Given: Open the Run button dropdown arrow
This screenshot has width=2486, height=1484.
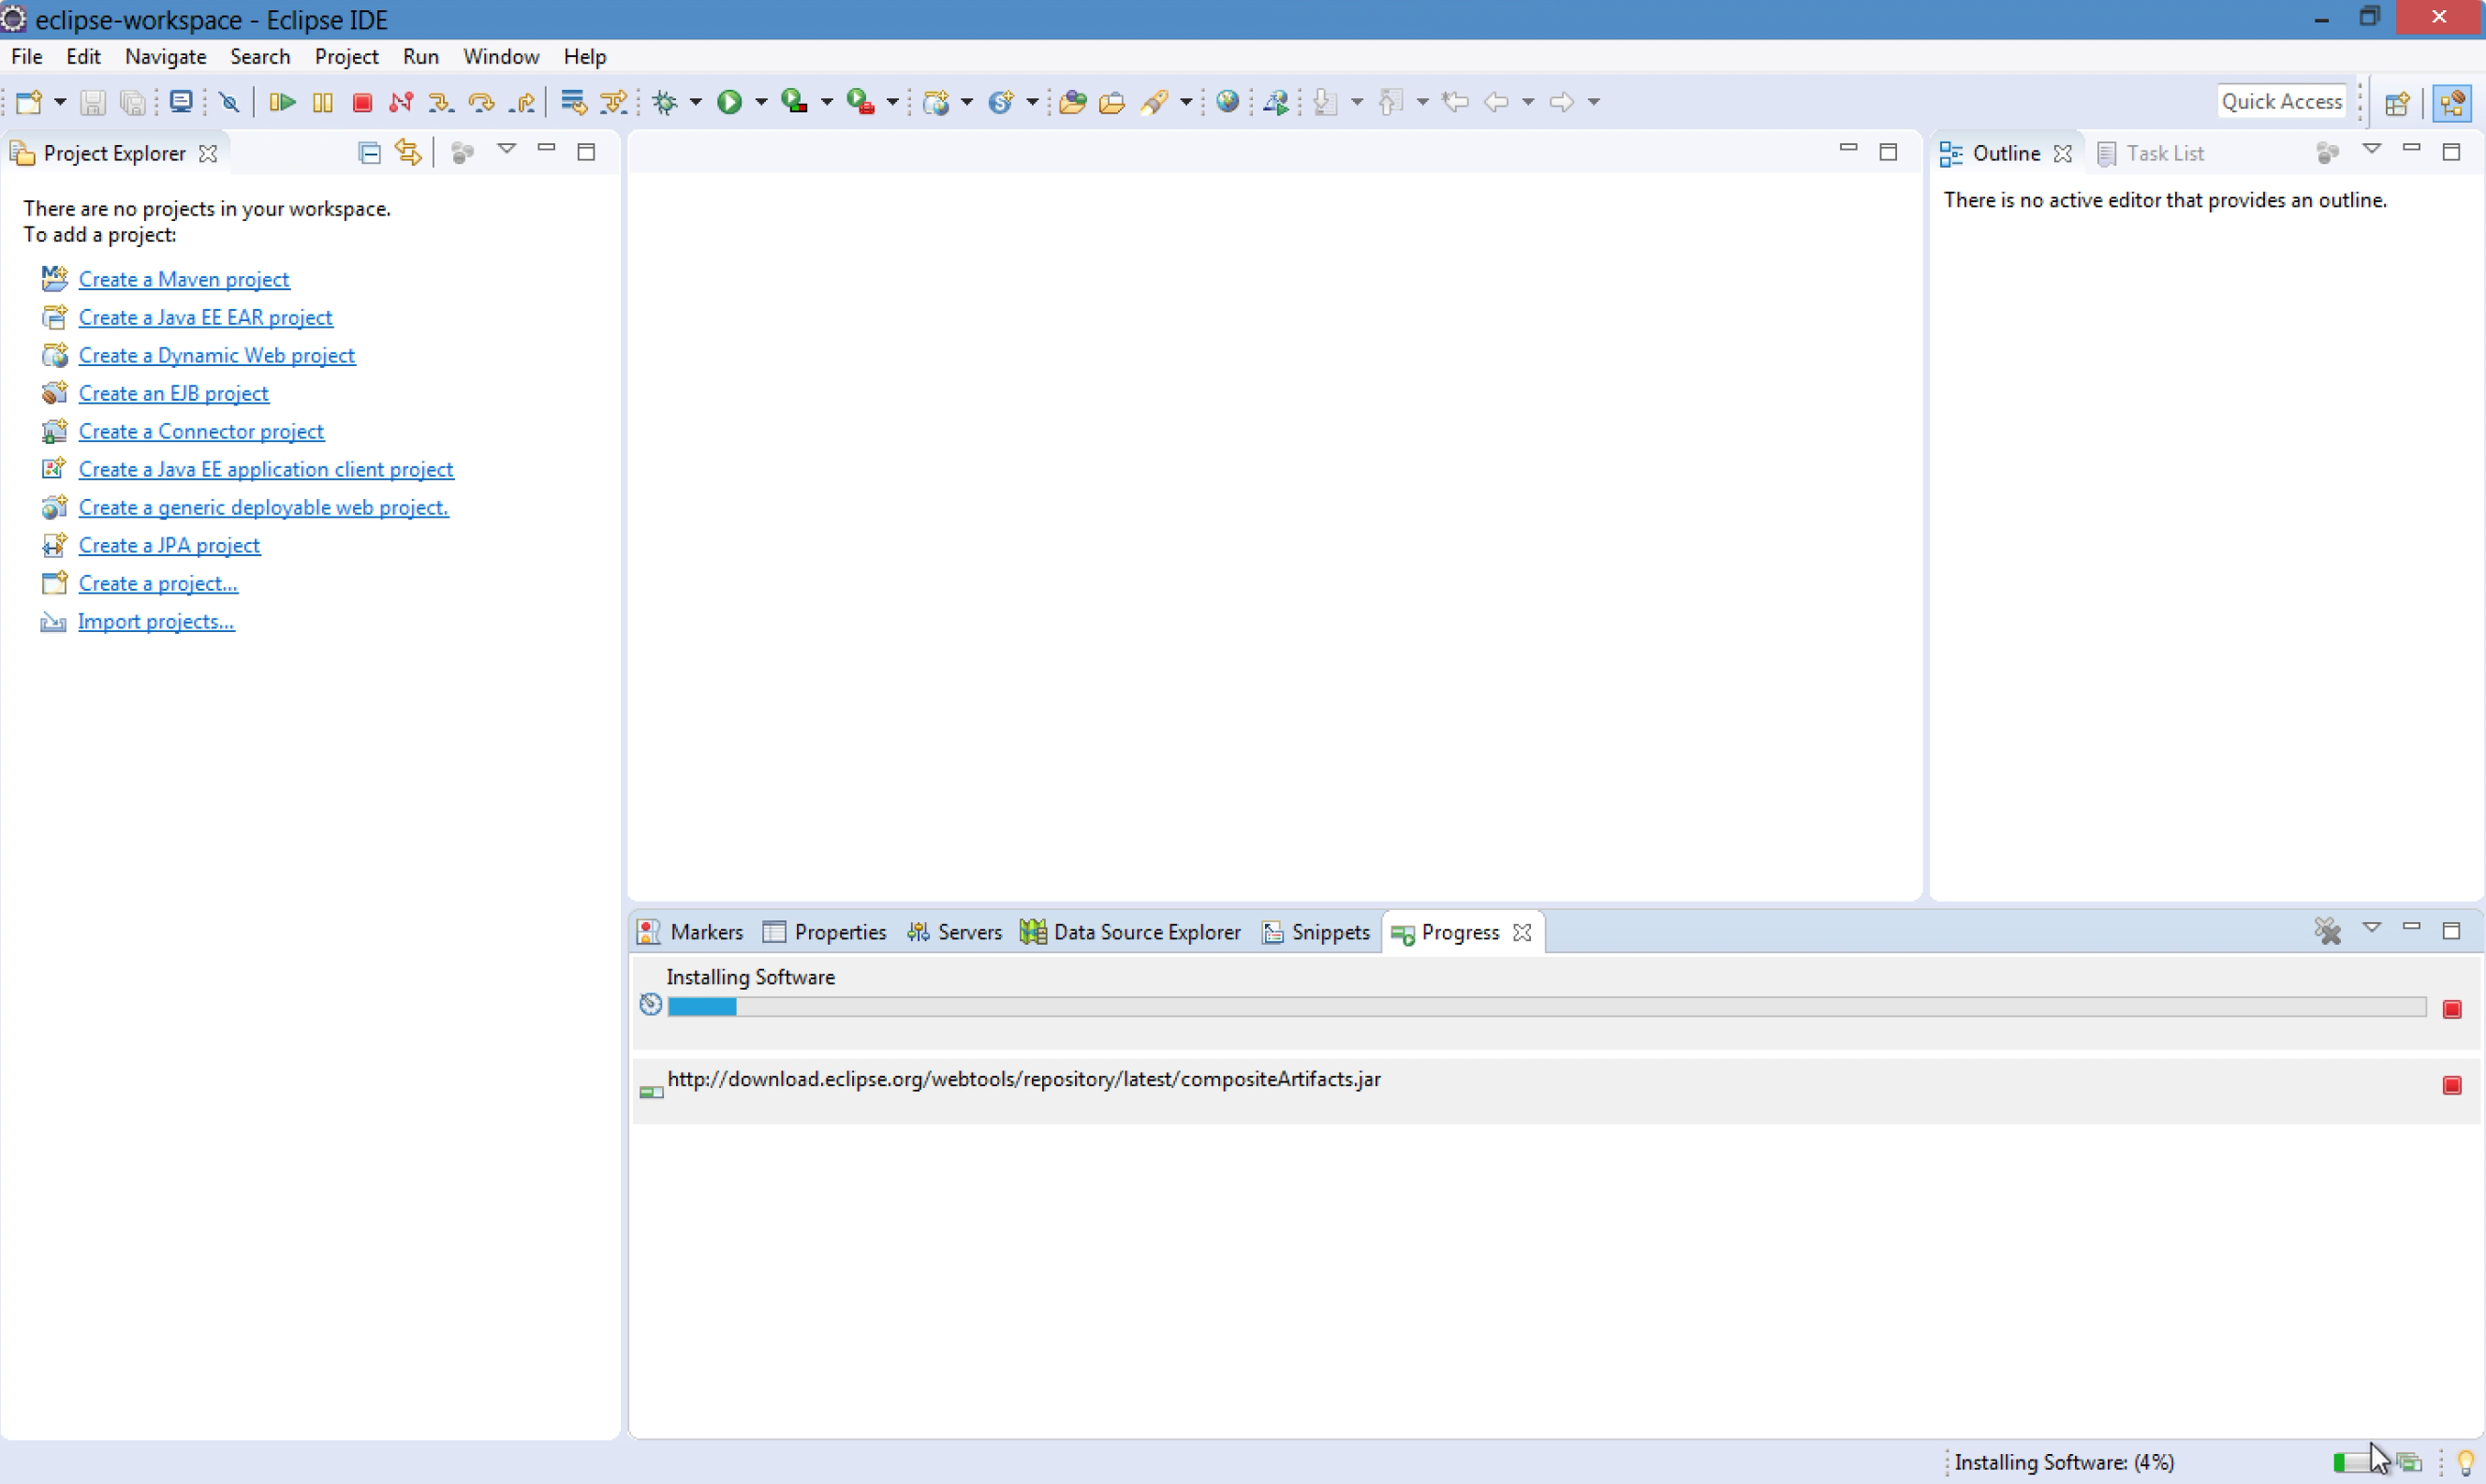Looking at the screenshot, I should point(761,102).
